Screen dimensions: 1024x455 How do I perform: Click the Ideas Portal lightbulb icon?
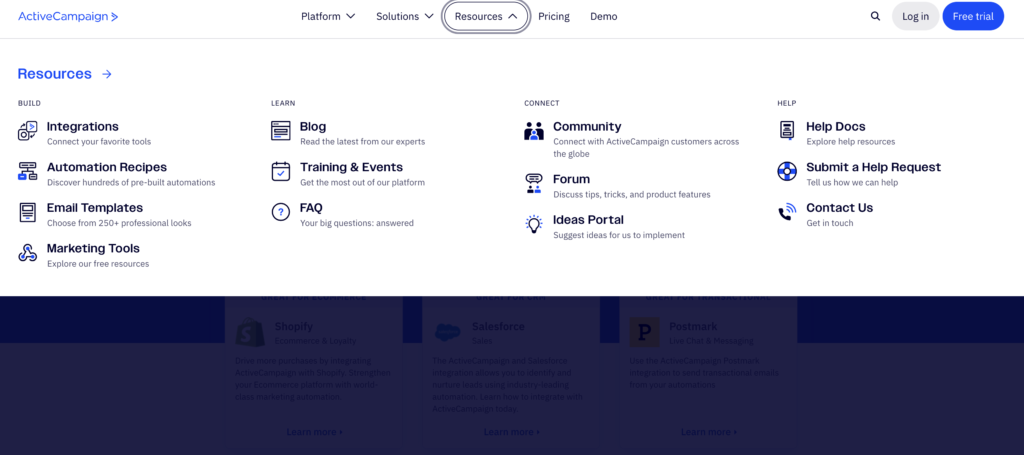pos(534,224)
